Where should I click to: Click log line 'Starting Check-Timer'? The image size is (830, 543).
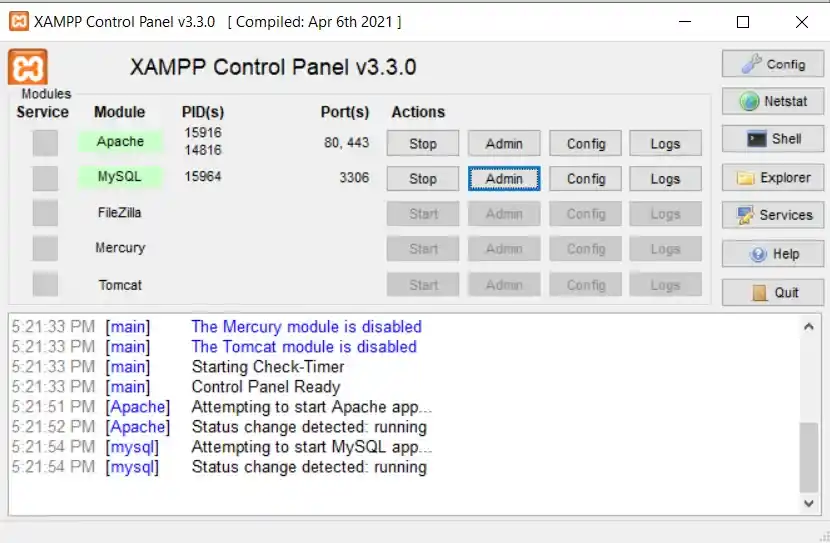[x=268, y=367]
